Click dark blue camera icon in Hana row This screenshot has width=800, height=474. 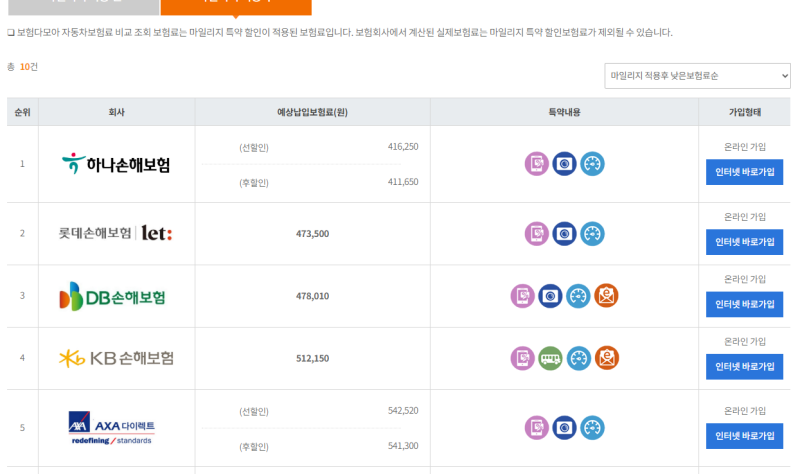[564, 164]
